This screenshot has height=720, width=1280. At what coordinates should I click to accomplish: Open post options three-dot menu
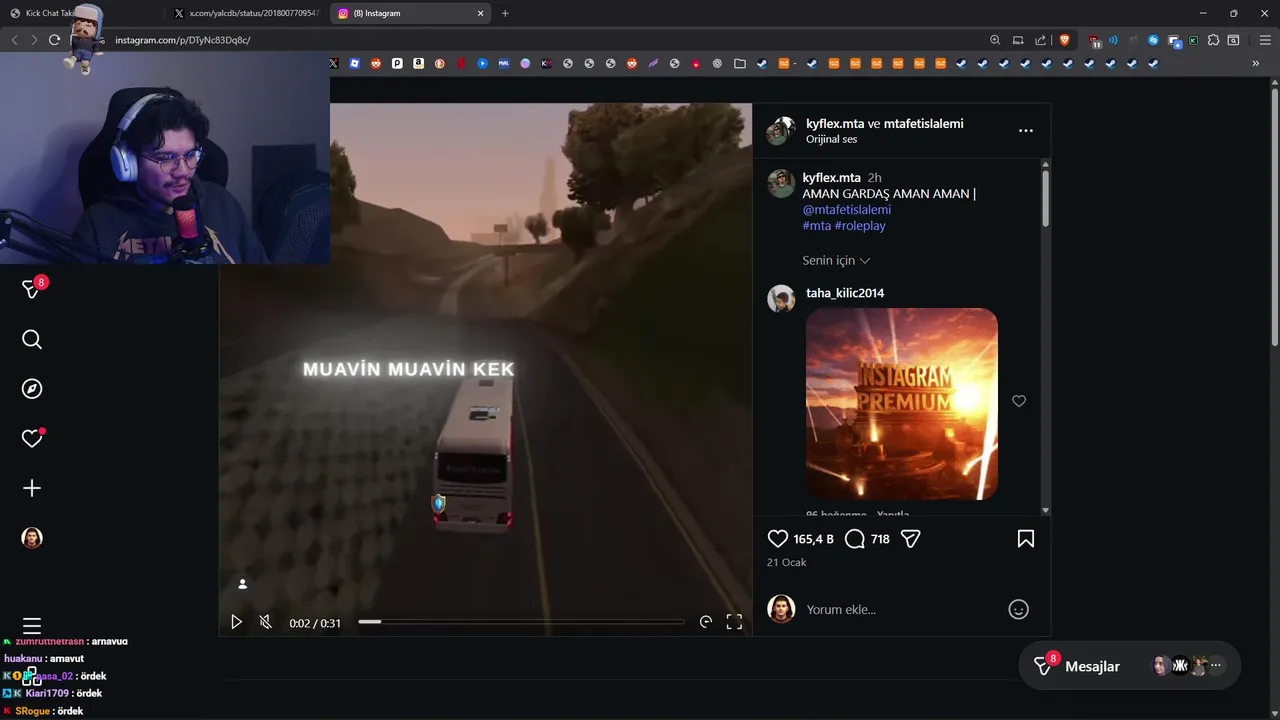click(1025, 131)
